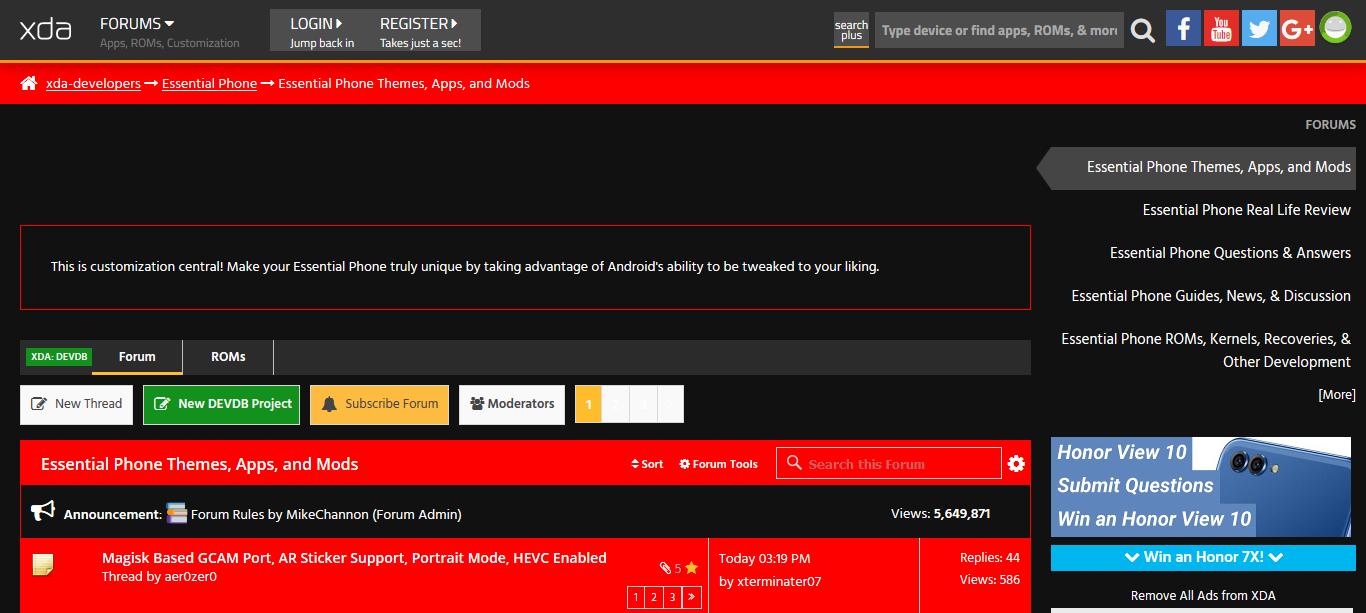The height and width of the screenshot is (613, 1366).
Task: Open the Sort dropdown
Action: click(x=647, y=464)
